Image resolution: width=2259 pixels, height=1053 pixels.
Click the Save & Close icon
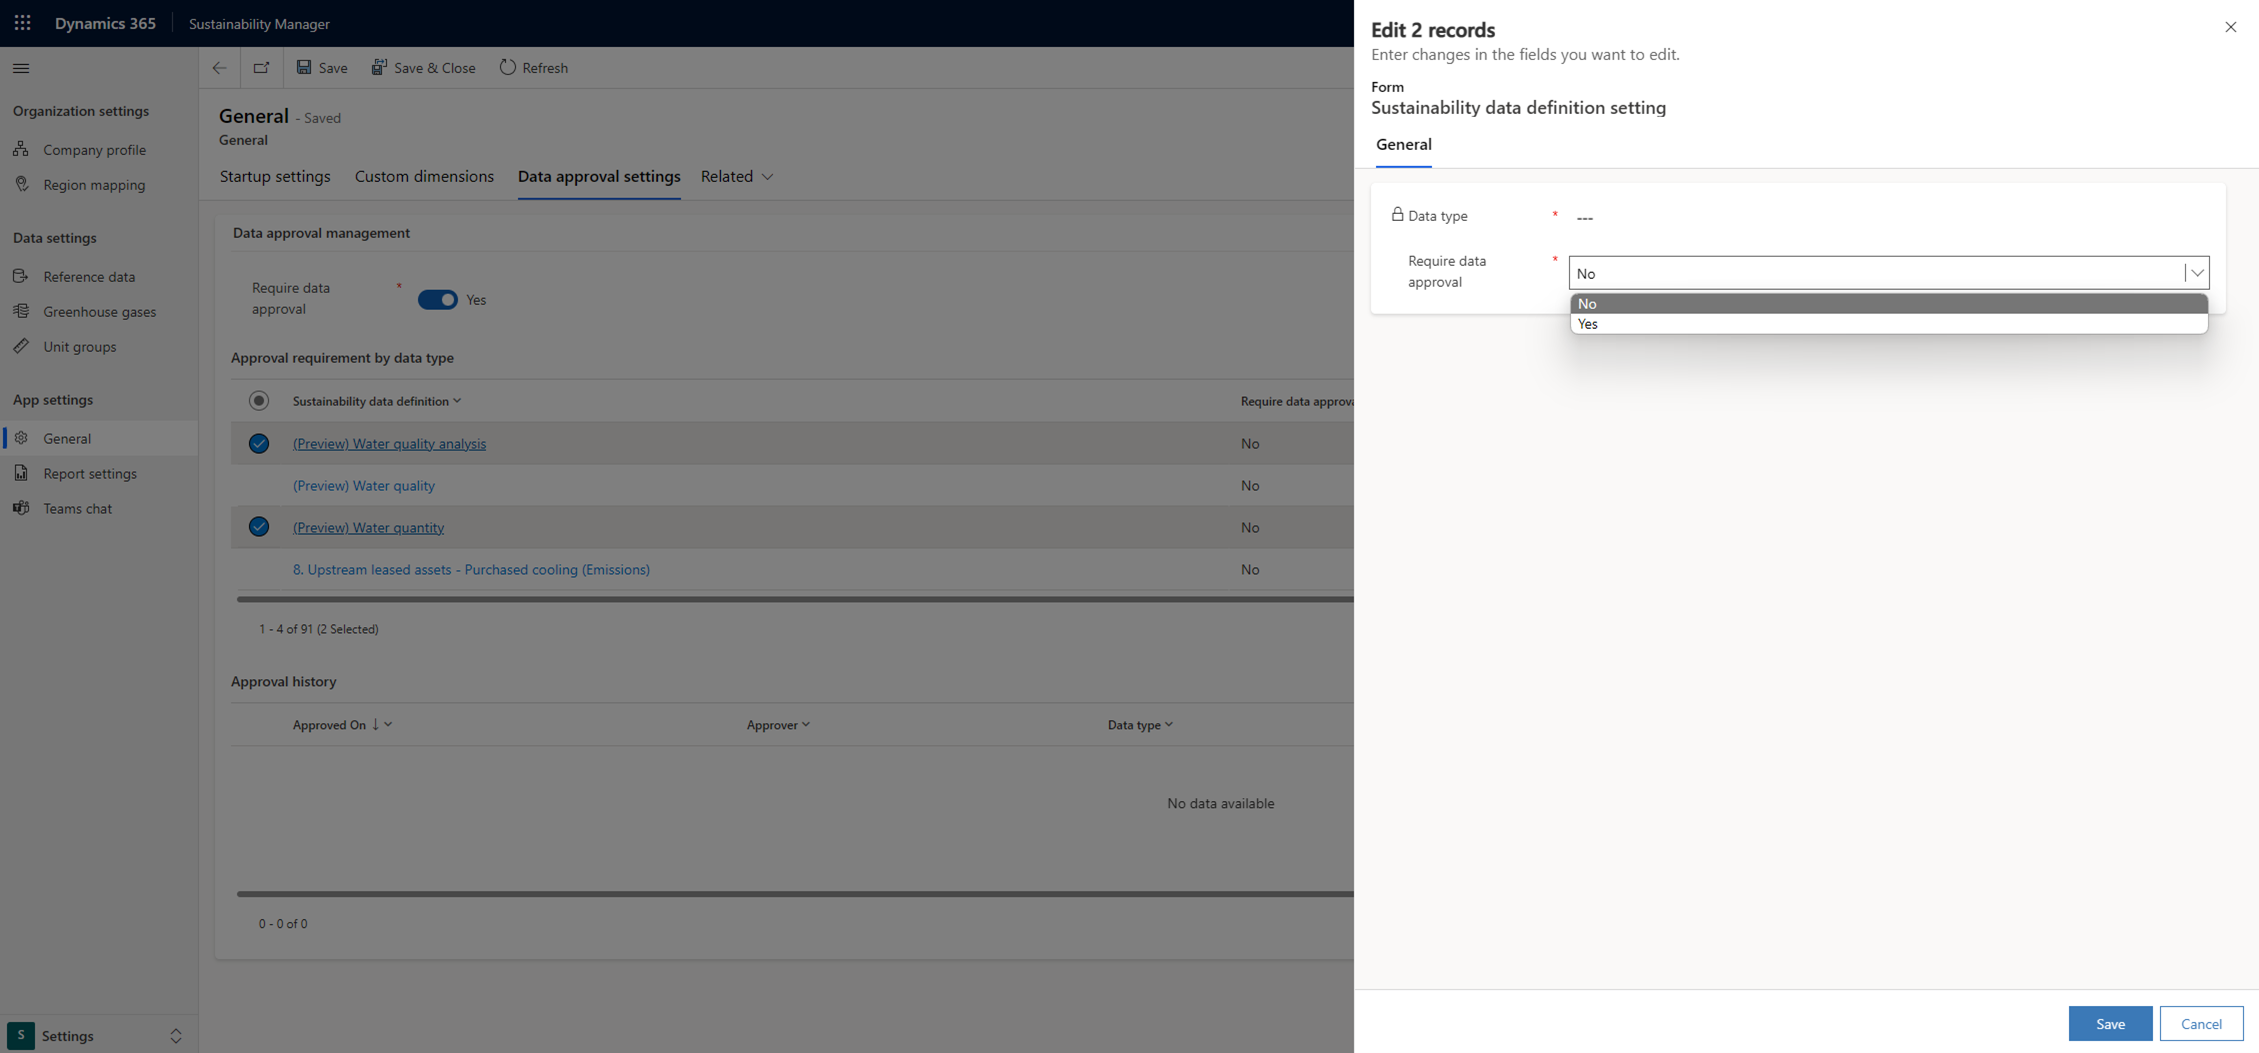(x=379, y=67)
